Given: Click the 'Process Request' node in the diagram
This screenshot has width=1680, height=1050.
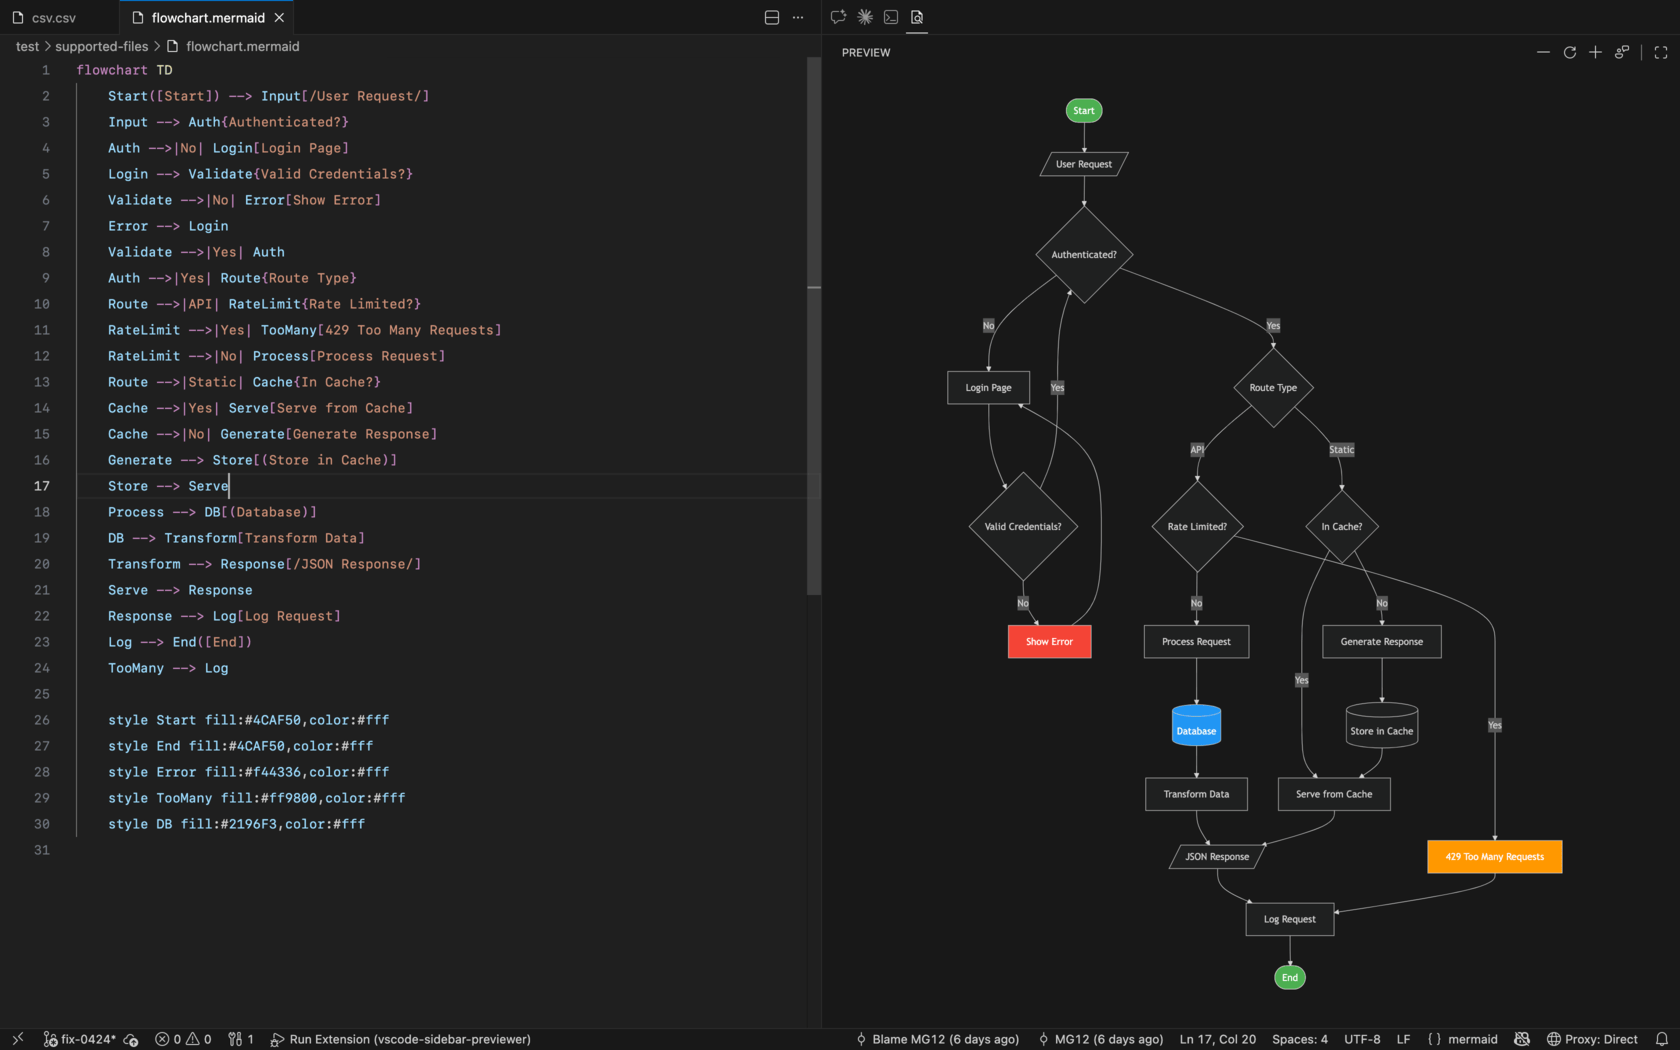Looking at the screenshot, I should (x=1196, y=642).
